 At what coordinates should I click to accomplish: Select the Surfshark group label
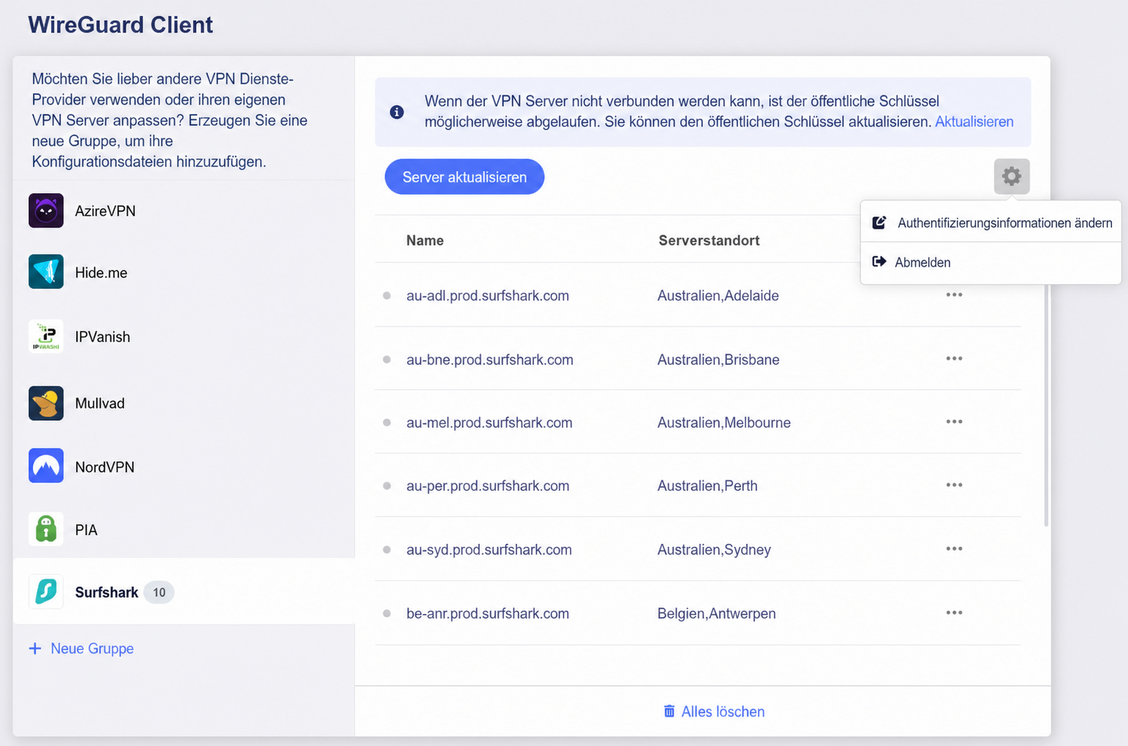106,592
